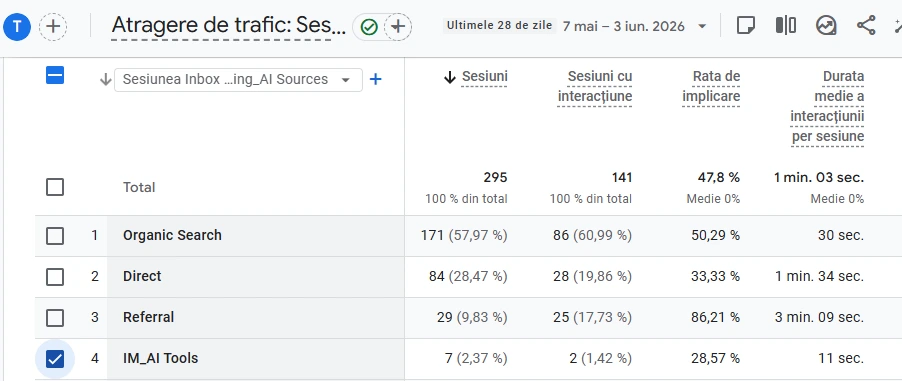The height and width of the screenshot is (381, 902).
Task: Click engaged sessions cell 25 (17,73 %)
Action: (593, 317)
